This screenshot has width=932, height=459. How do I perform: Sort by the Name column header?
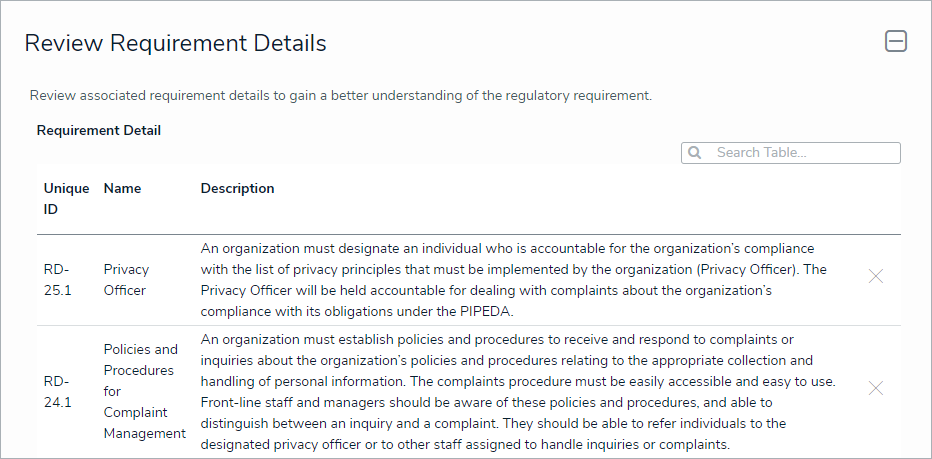[122, 188]
